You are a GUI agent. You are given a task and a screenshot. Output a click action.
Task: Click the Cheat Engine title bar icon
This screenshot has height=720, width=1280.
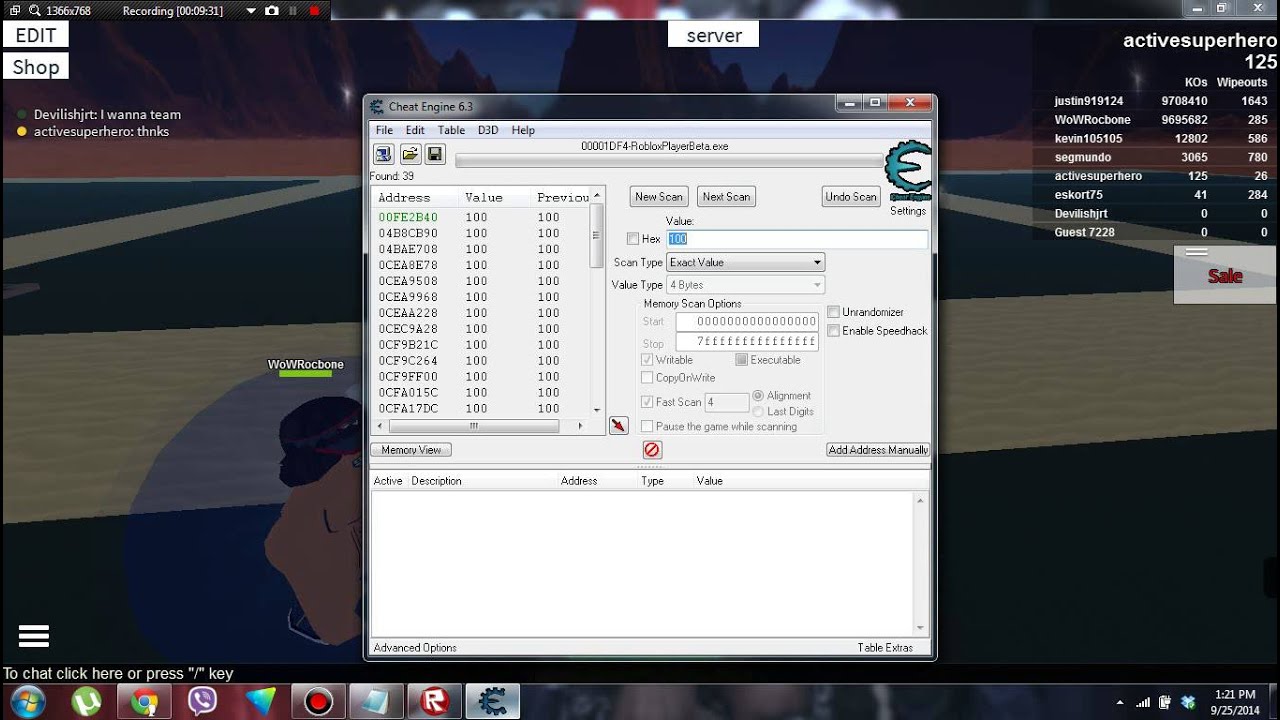[x=377, y=107]
